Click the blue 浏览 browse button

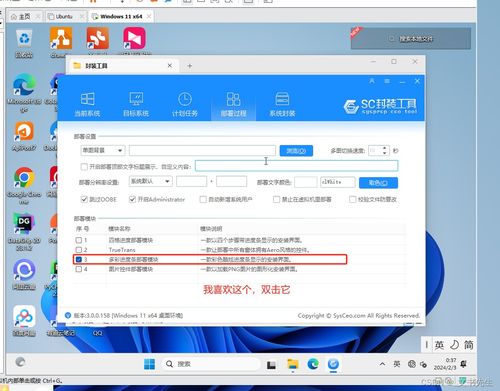point(296,151)
